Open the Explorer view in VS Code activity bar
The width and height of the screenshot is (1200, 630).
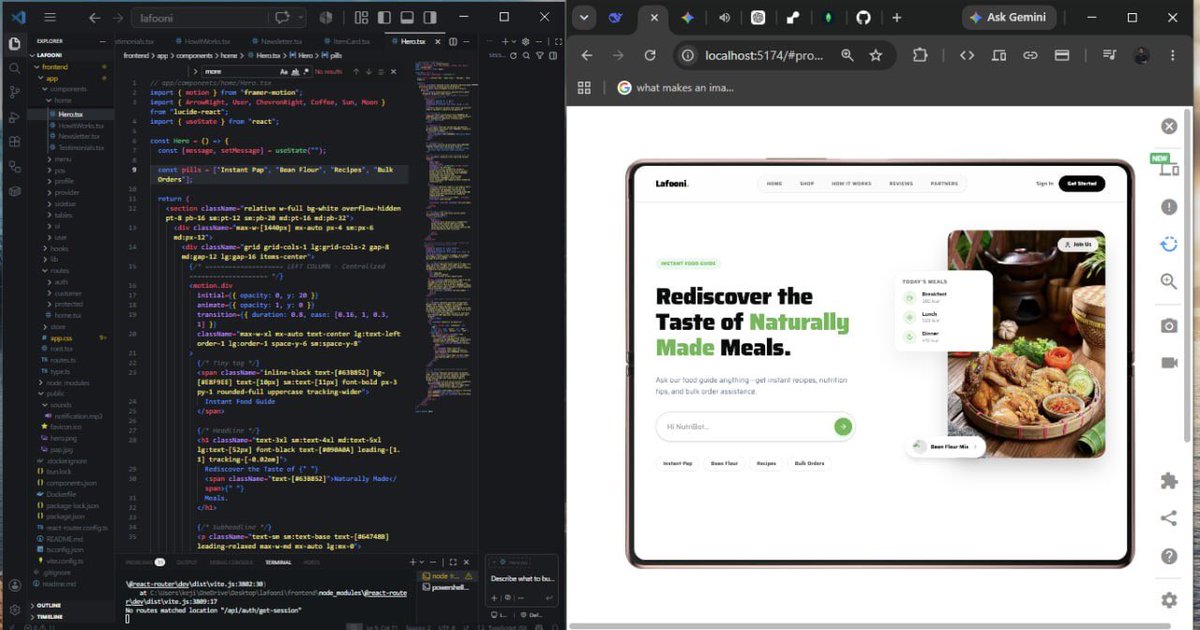14,43
